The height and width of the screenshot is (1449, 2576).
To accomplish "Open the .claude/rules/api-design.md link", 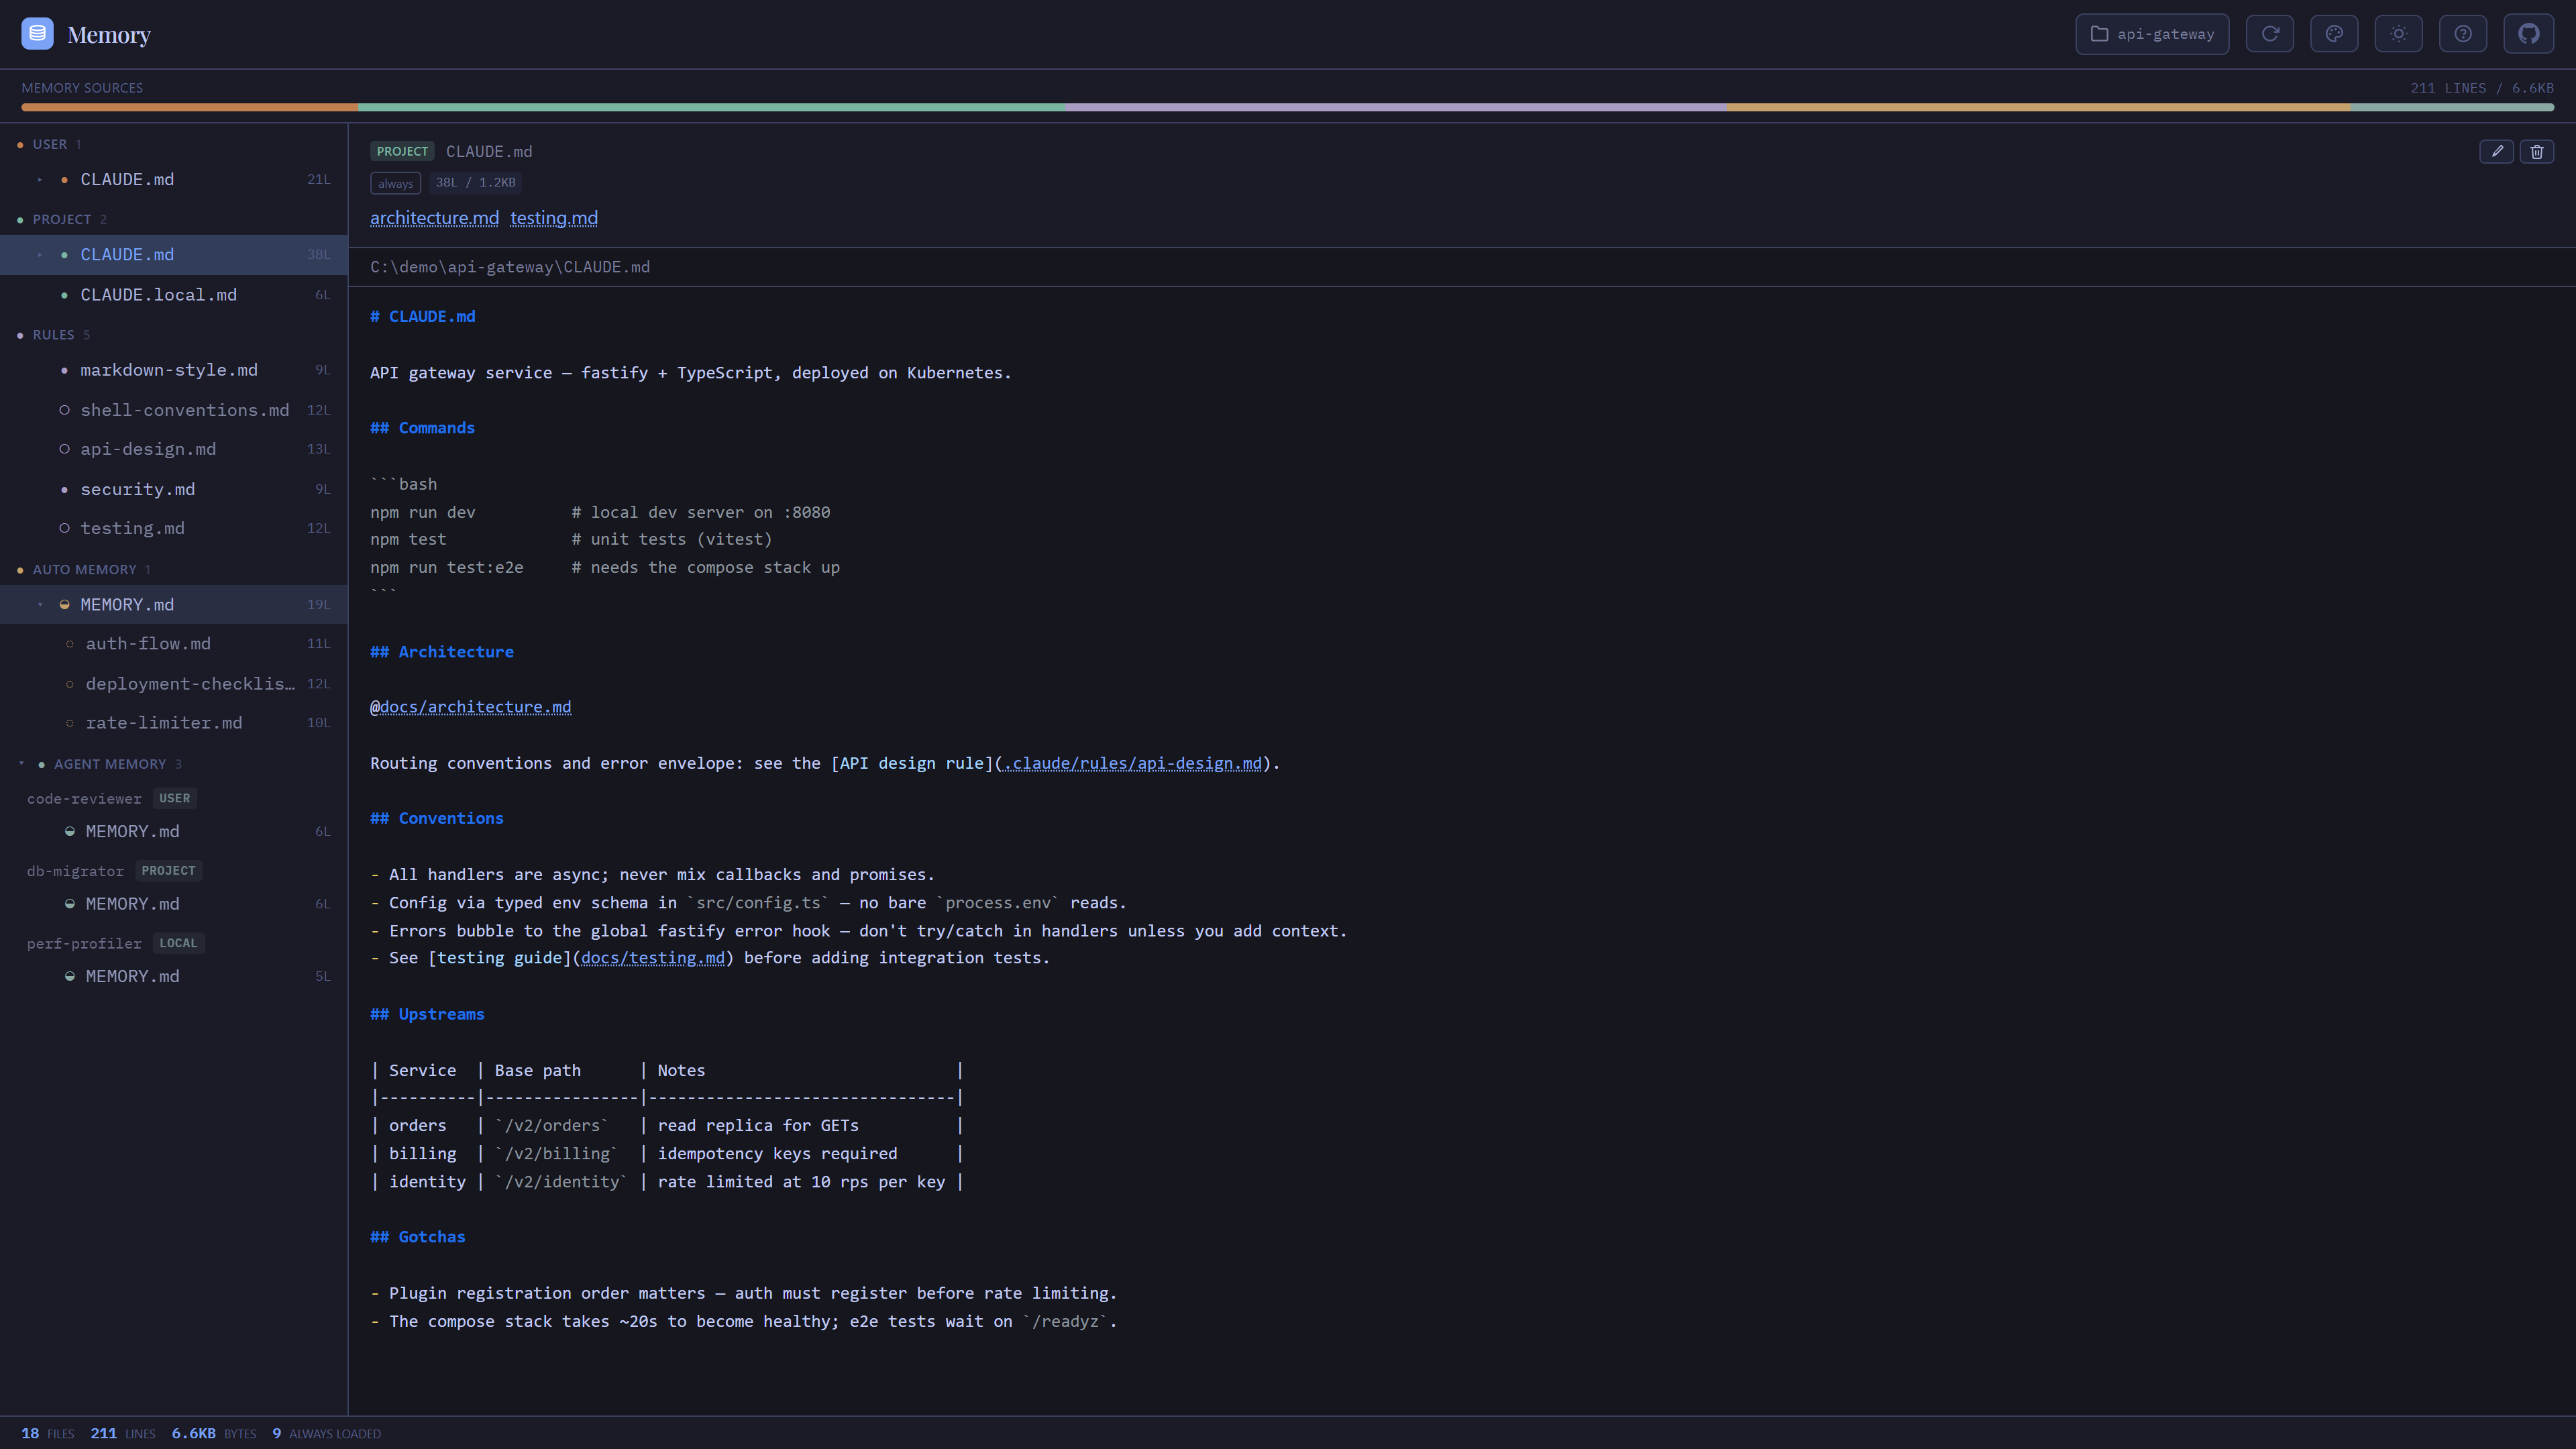I will pos(1132,763).
